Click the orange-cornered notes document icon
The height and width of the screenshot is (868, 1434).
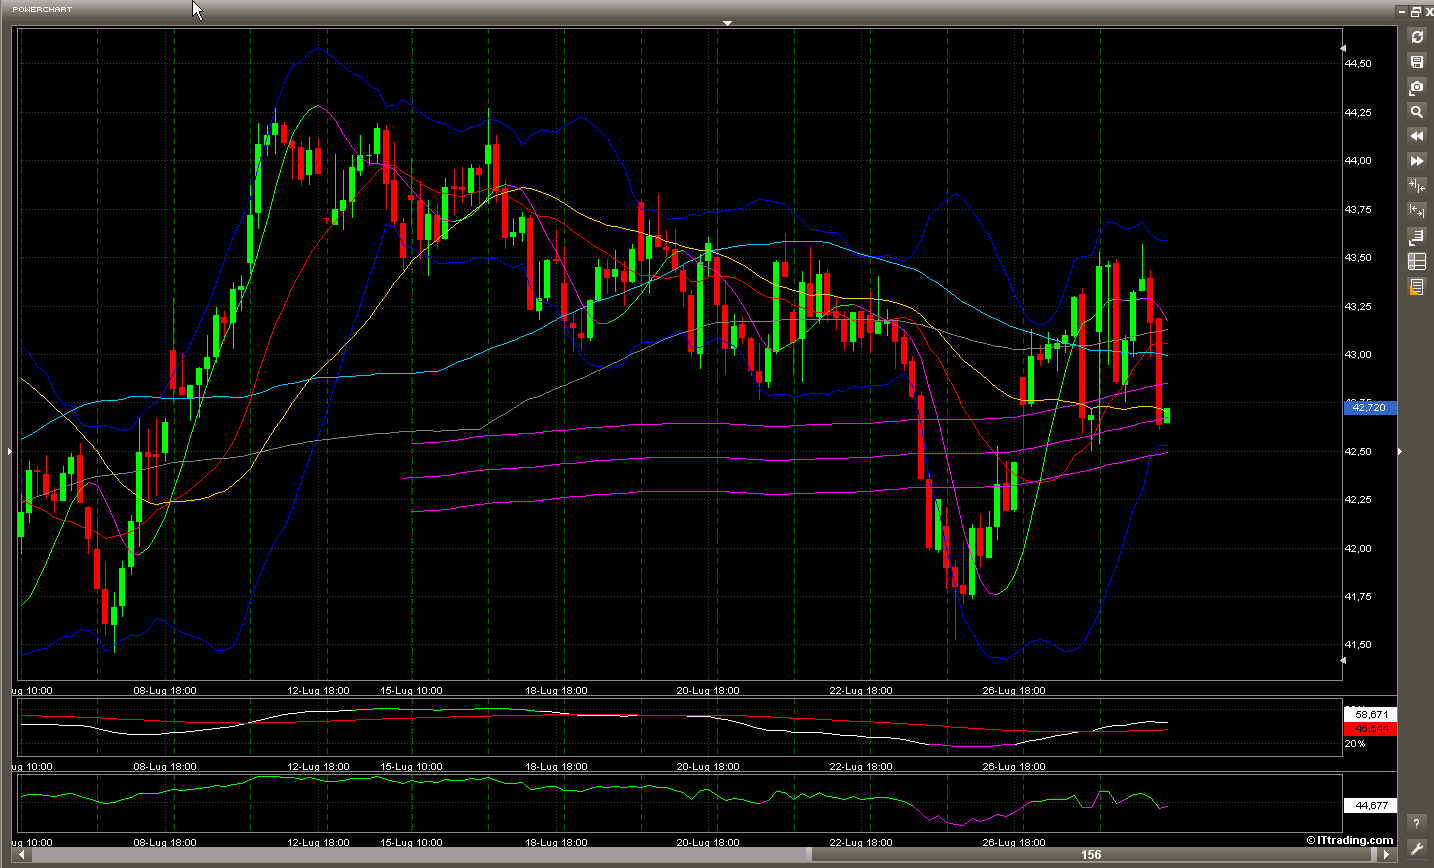[x=1416, y=287]
